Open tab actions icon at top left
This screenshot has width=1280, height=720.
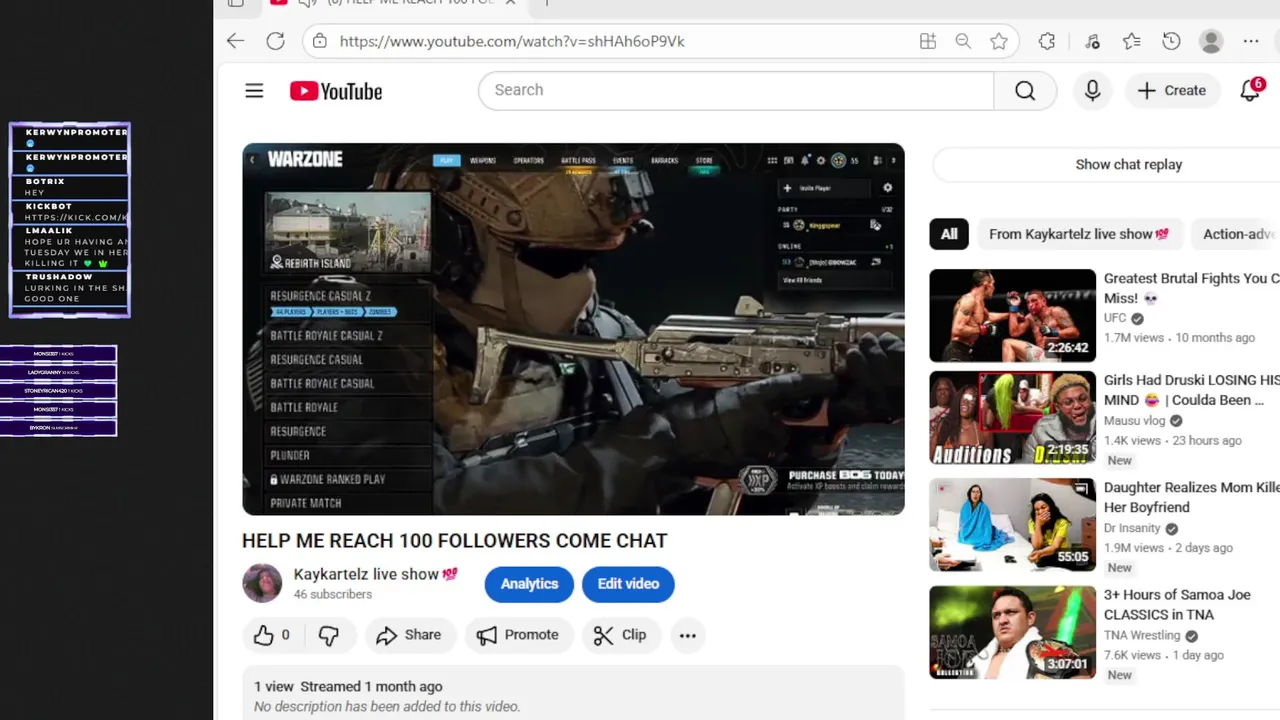[235, 3]
